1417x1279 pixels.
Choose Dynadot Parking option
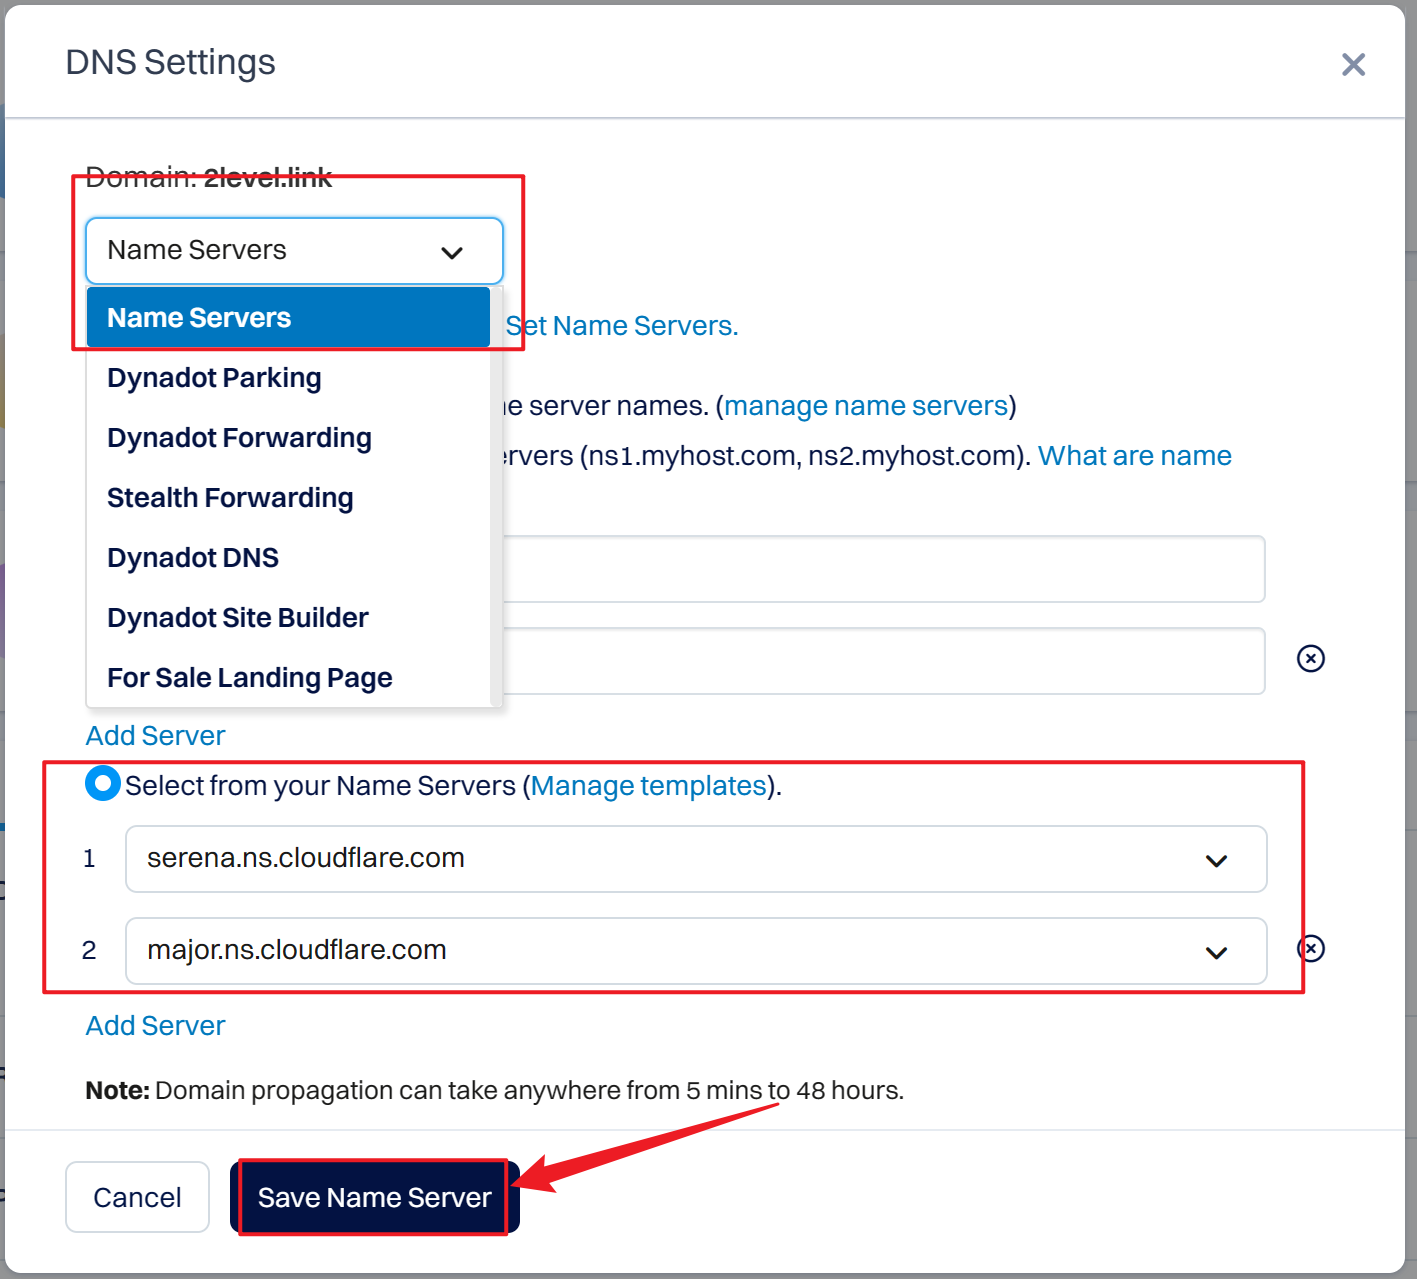[x=214, y=378]
